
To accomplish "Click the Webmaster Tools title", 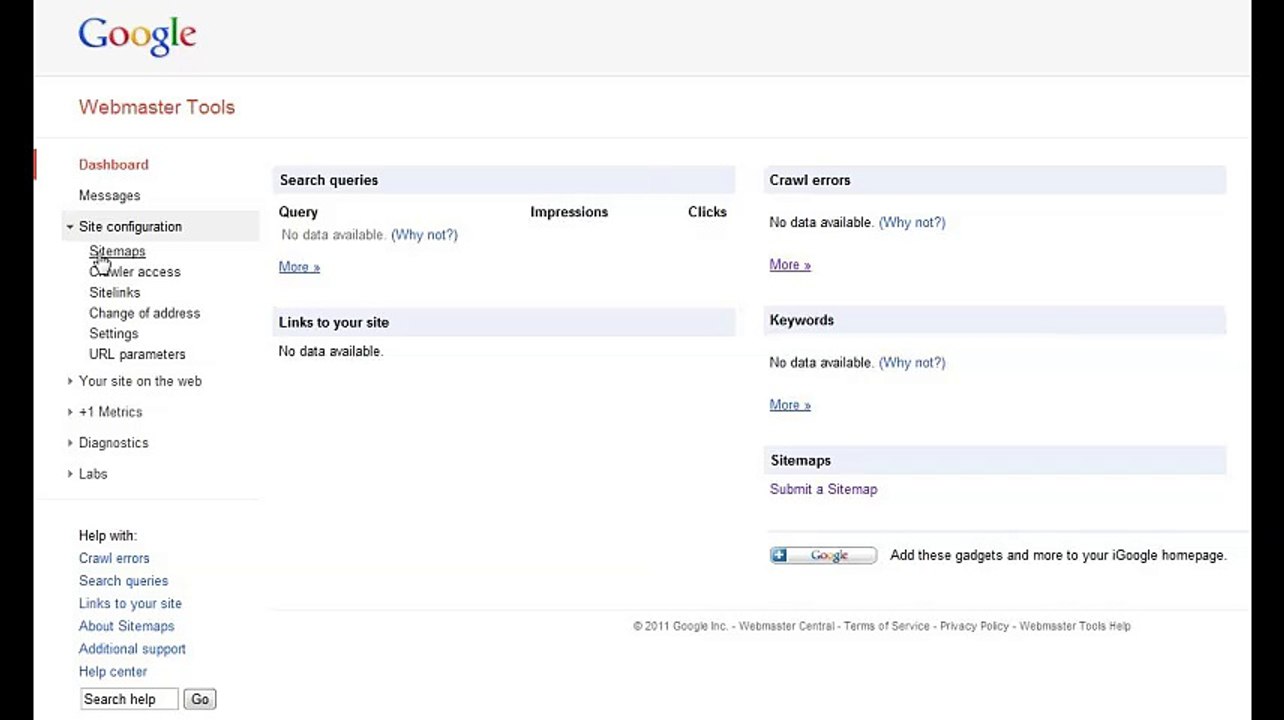I will (156, 107).
